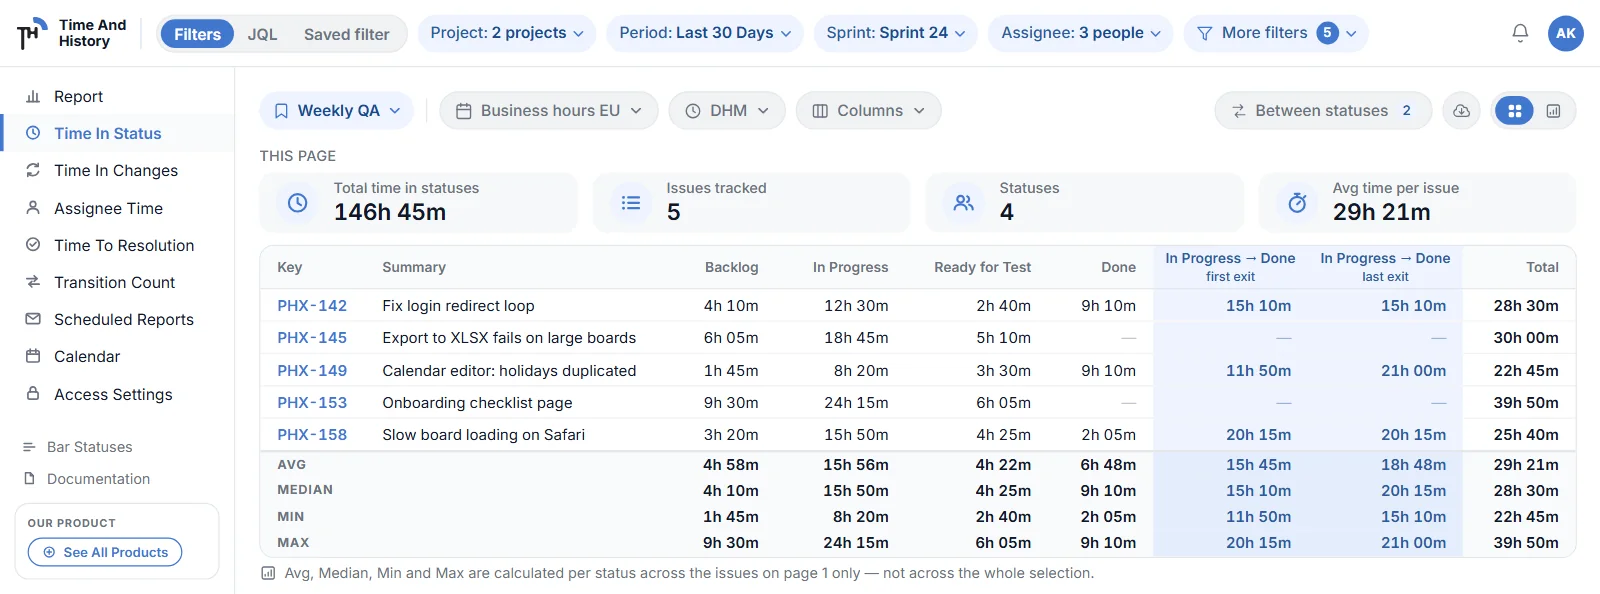Sort by the Backlog column header
The image size is (1600, 594).
tap(731, 267)
